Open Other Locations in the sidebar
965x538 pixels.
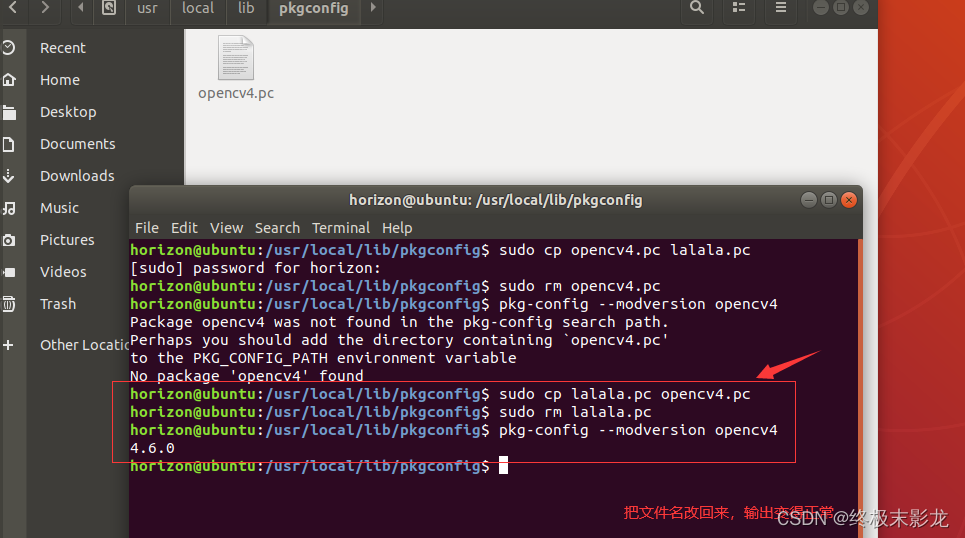tap(84, 345)
